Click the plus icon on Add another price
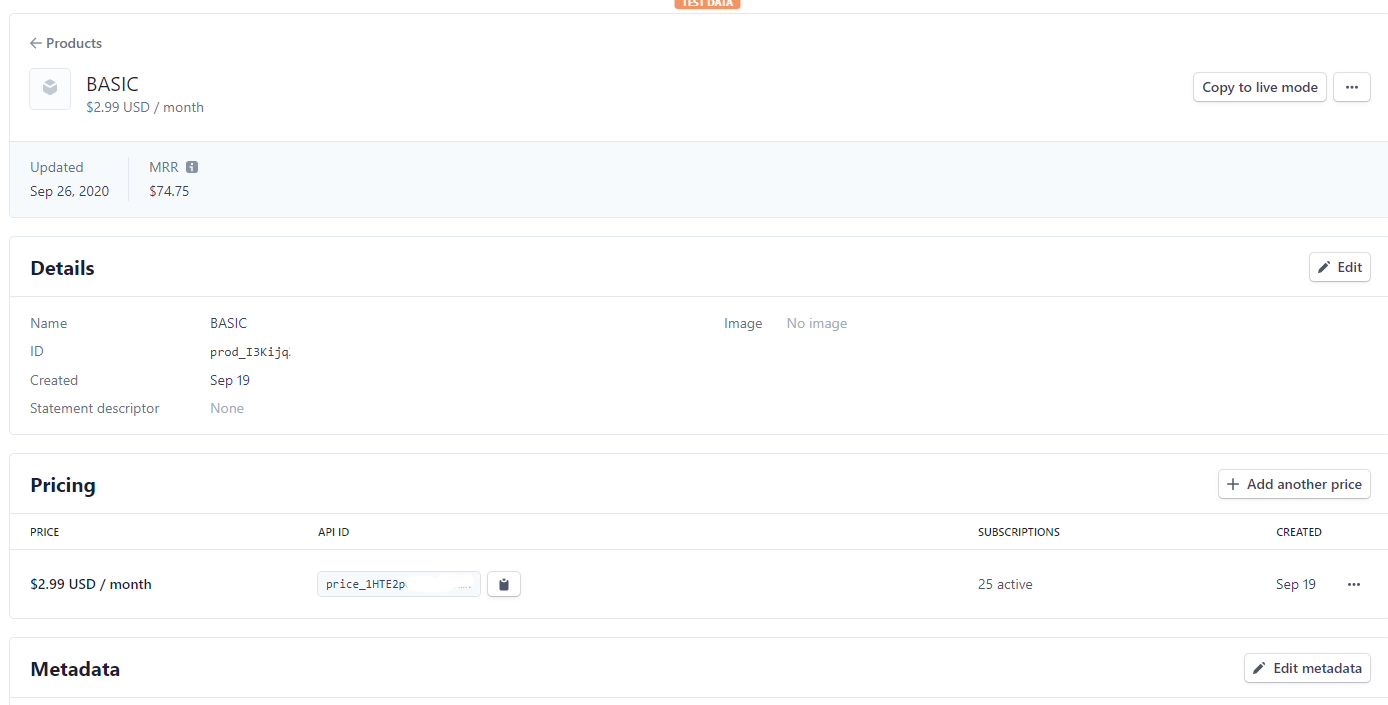Viewport: 1388px width, 705px height. [x=1231, y=484]
